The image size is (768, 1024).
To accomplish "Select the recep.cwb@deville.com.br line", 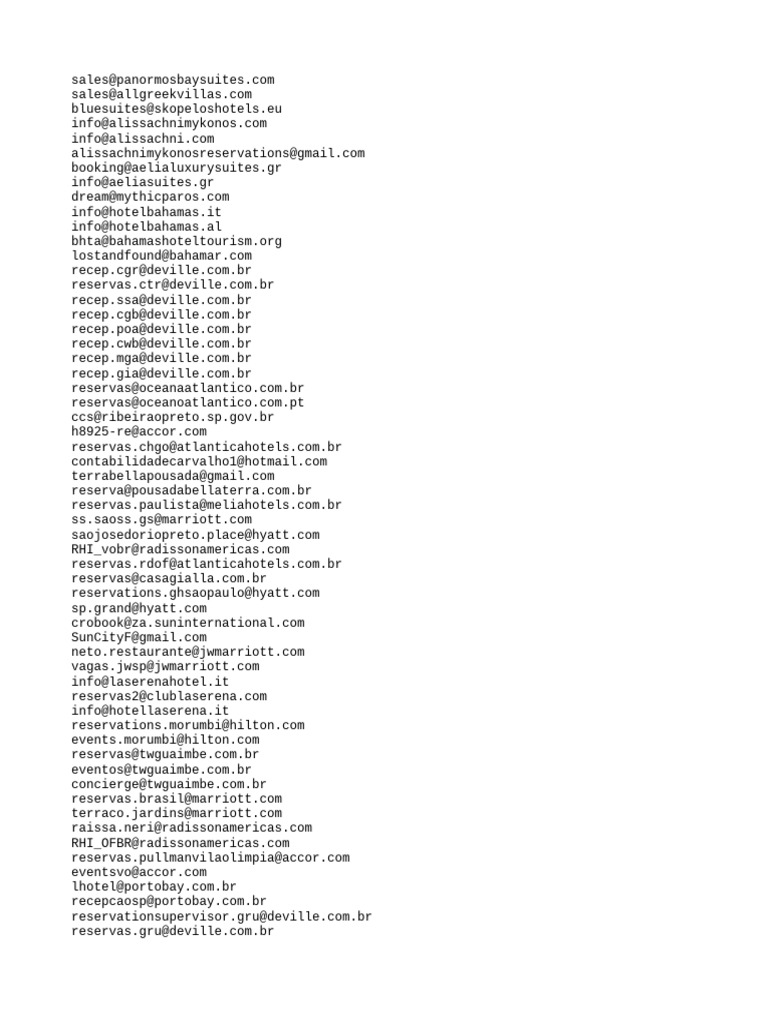I will pos(161,344).
